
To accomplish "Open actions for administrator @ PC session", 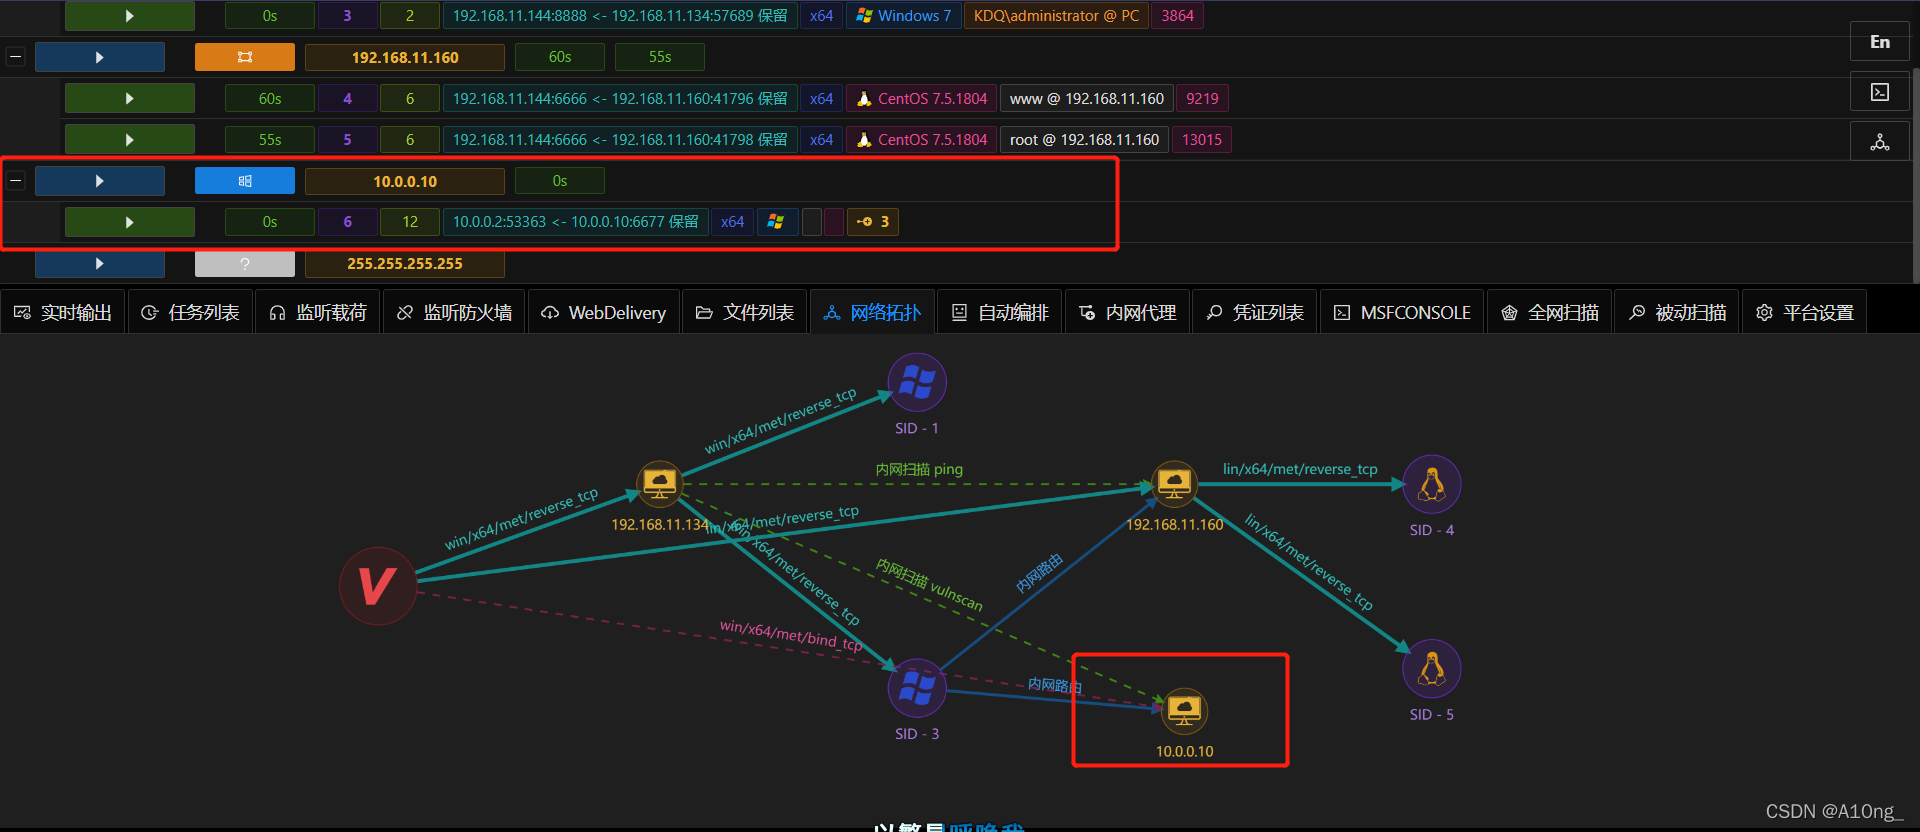I will click(130, 16).
